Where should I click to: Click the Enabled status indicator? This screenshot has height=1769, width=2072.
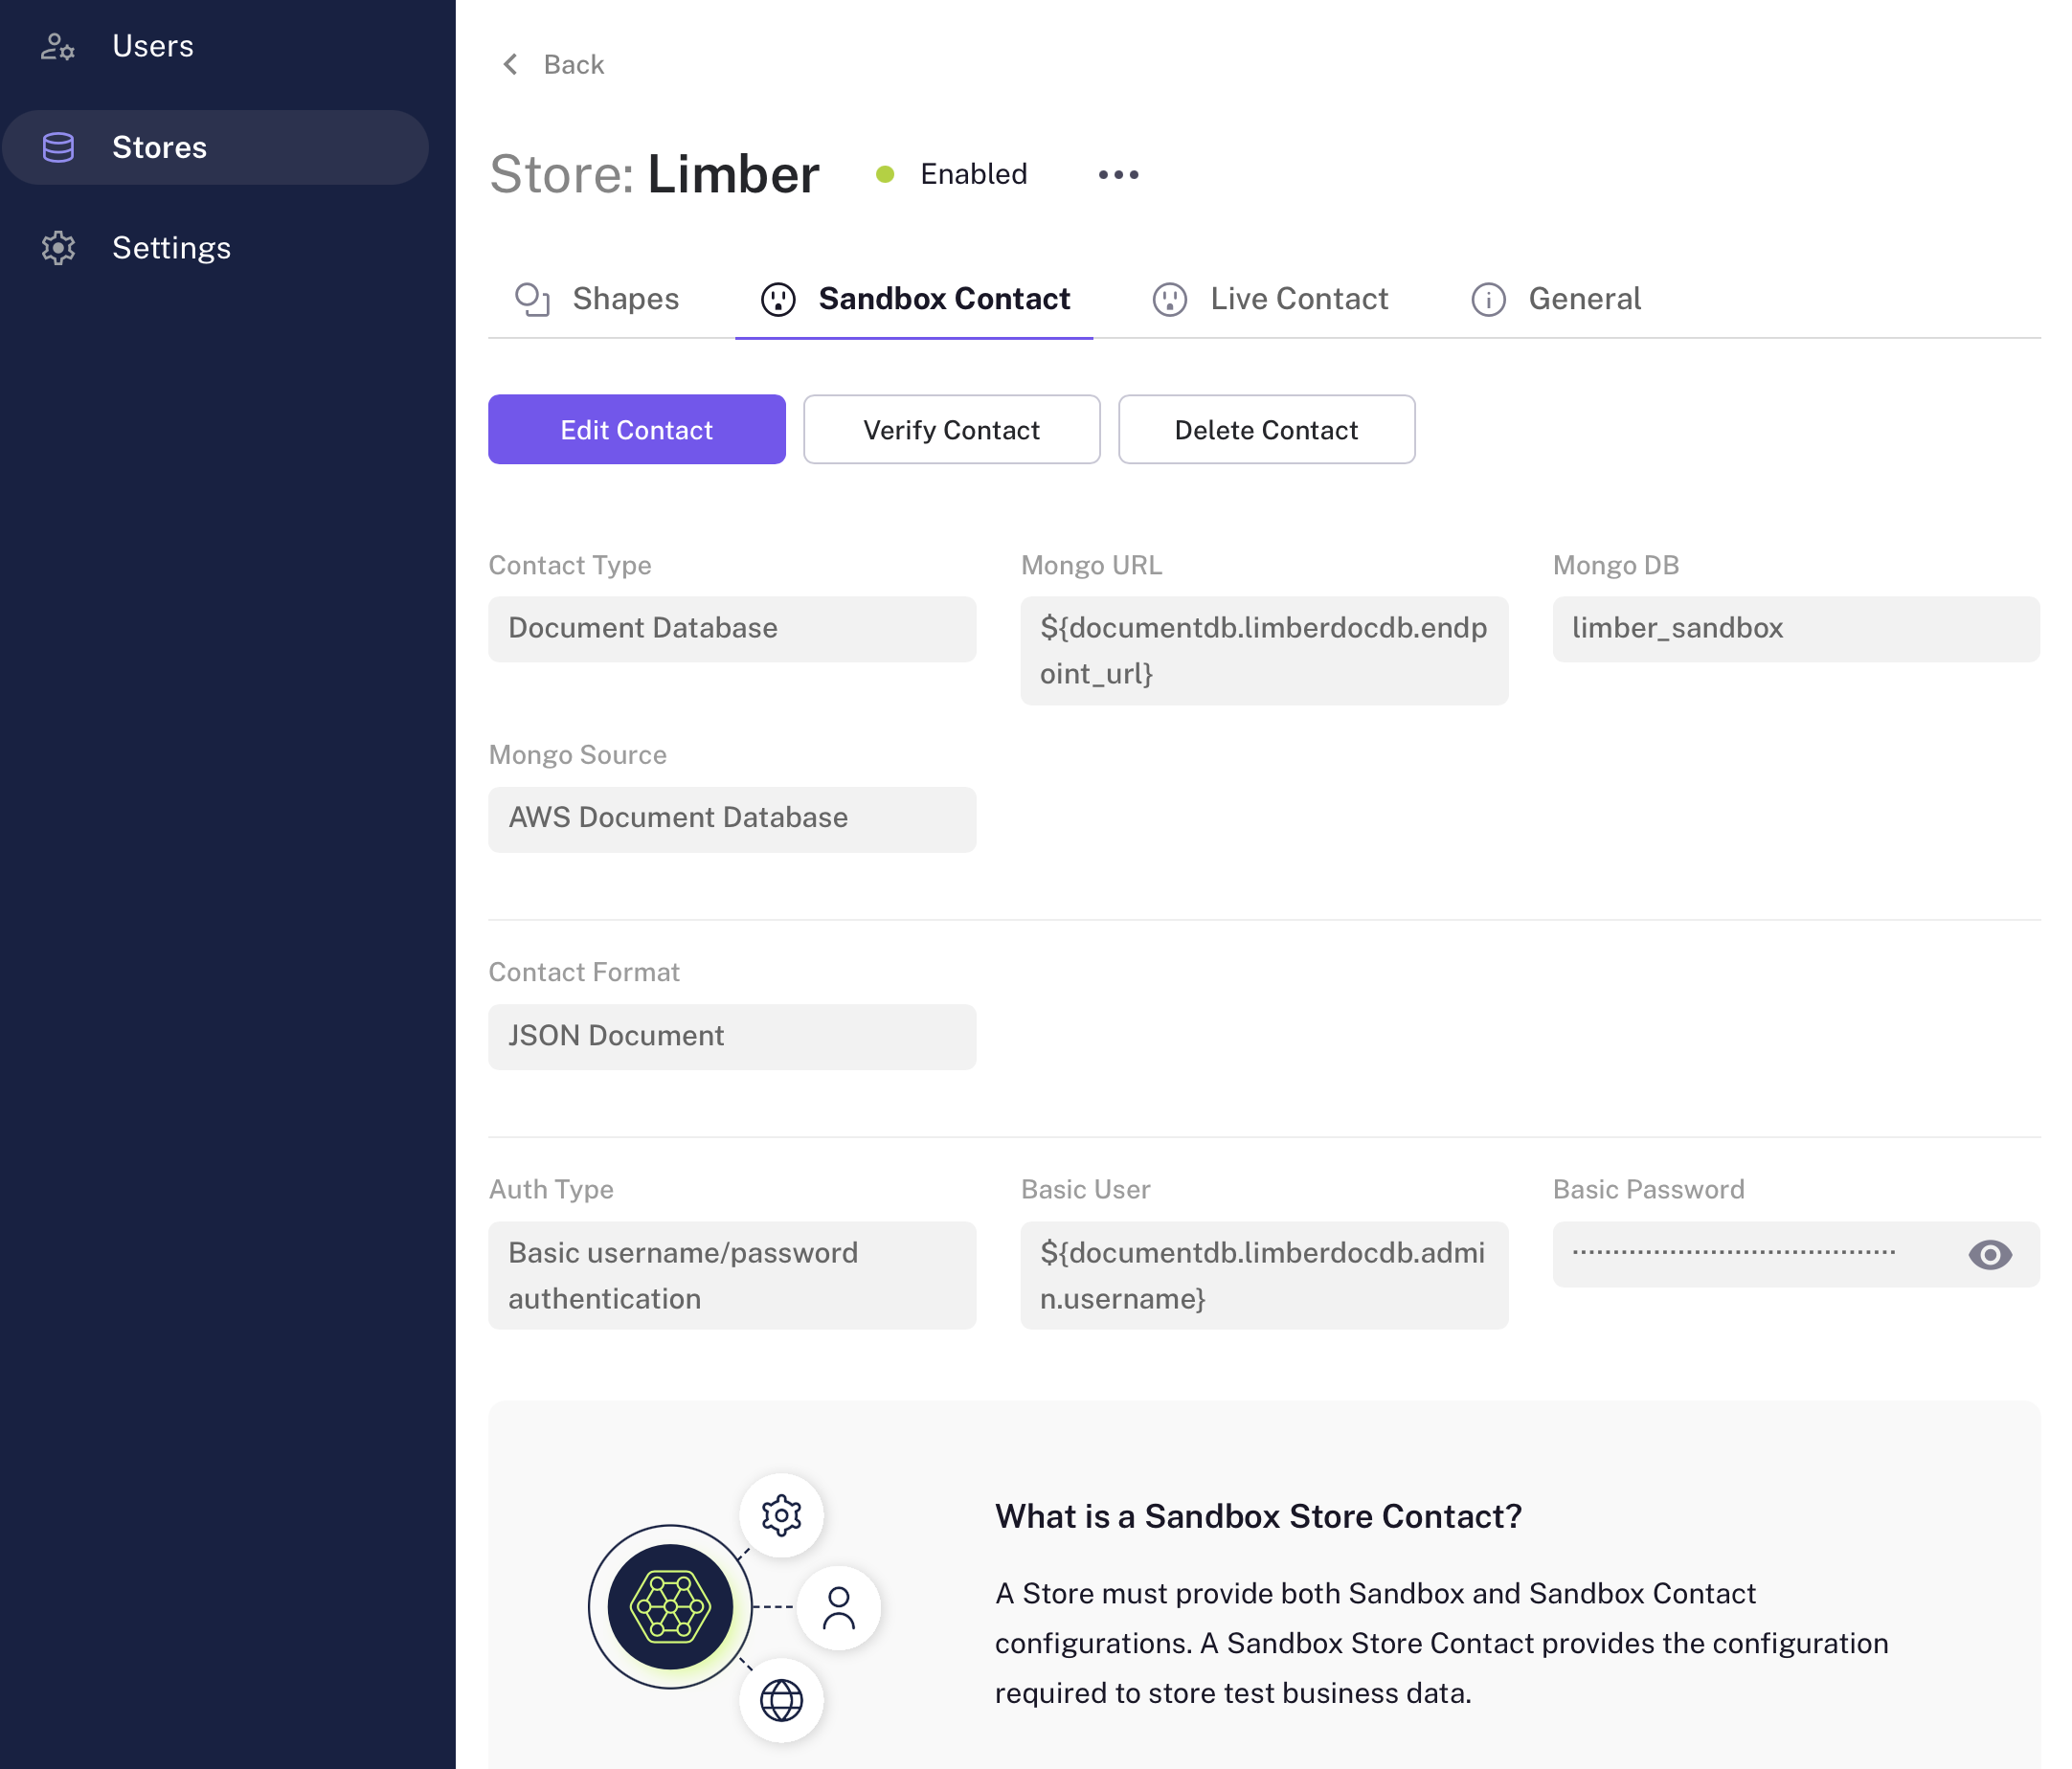[951, 174]
